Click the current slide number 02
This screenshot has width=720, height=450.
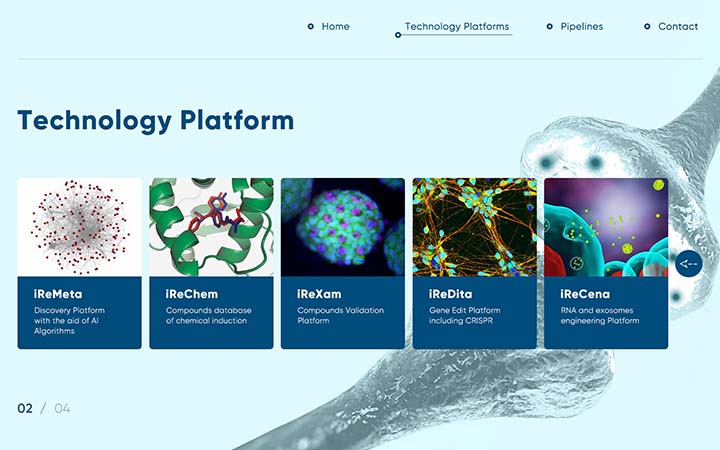click(25, 408)
